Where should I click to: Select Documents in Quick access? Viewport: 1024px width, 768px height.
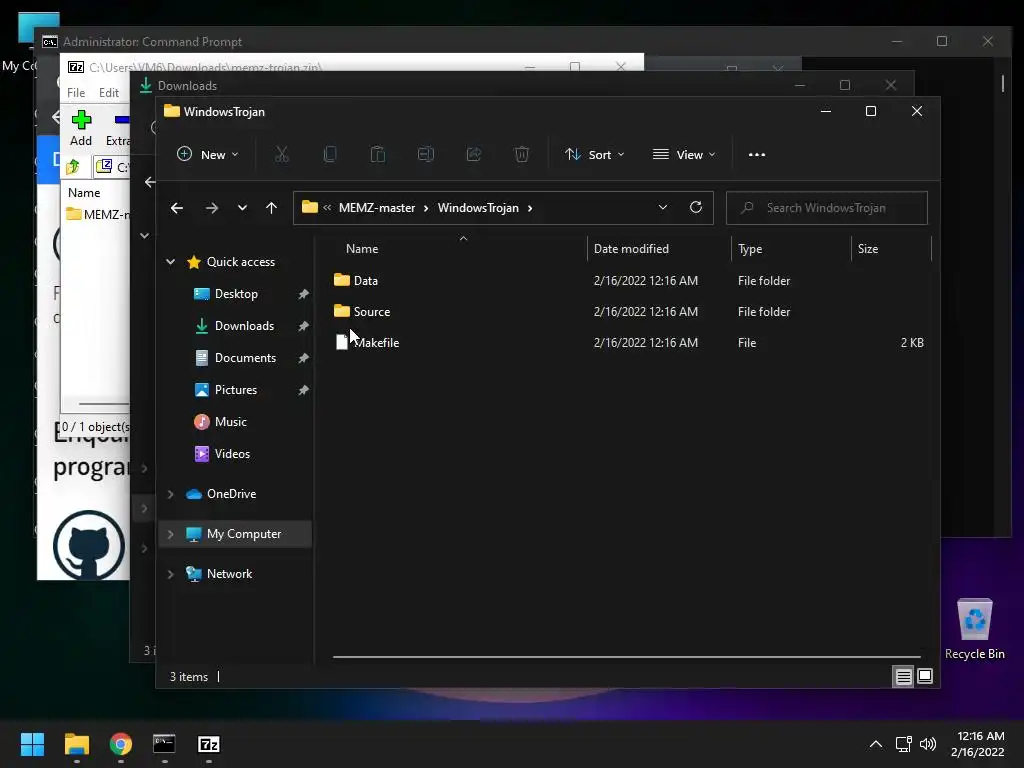(x=245, y=358)
